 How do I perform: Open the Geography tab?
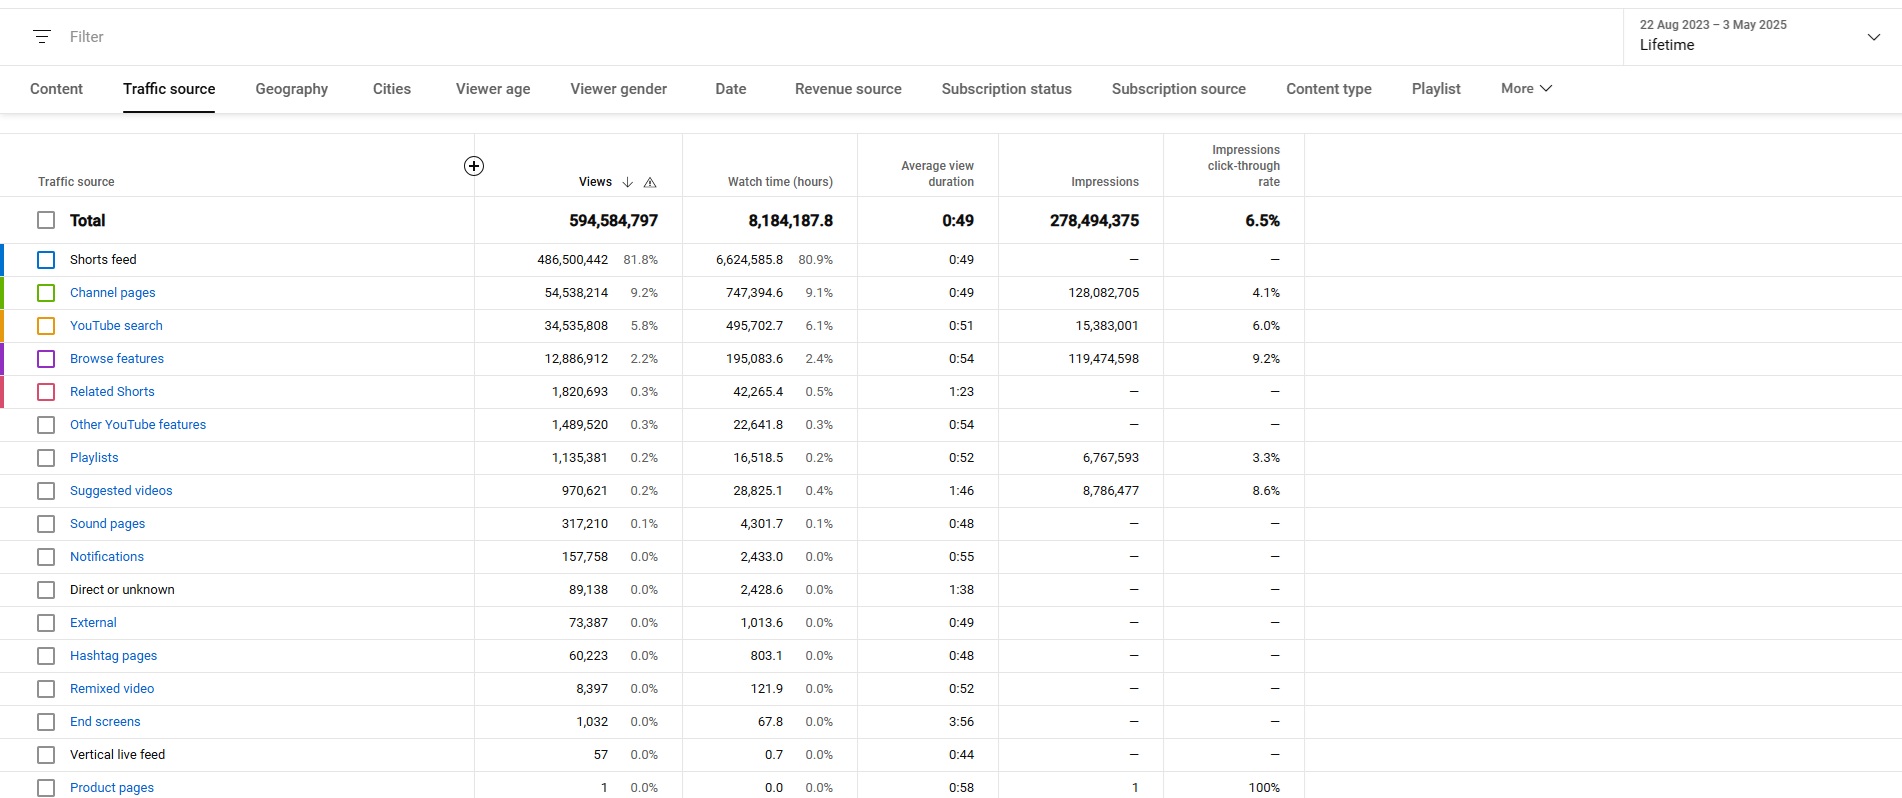tap(291, 89)
